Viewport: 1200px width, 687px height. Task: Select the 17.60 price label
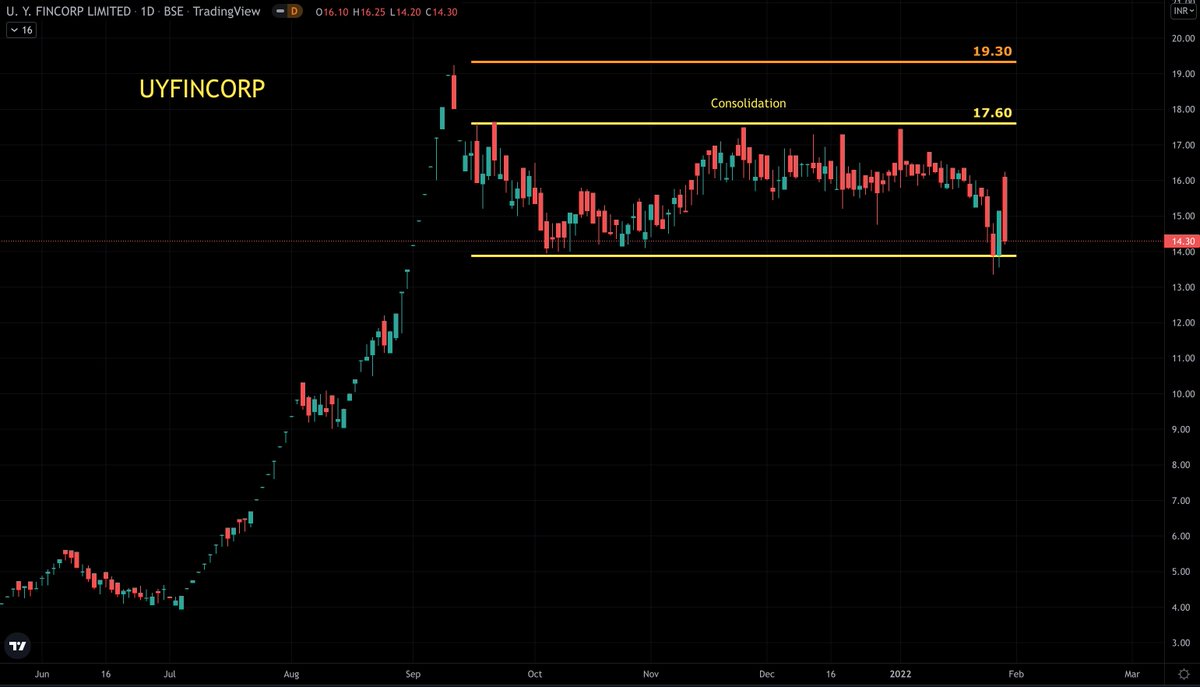[994, 113]
